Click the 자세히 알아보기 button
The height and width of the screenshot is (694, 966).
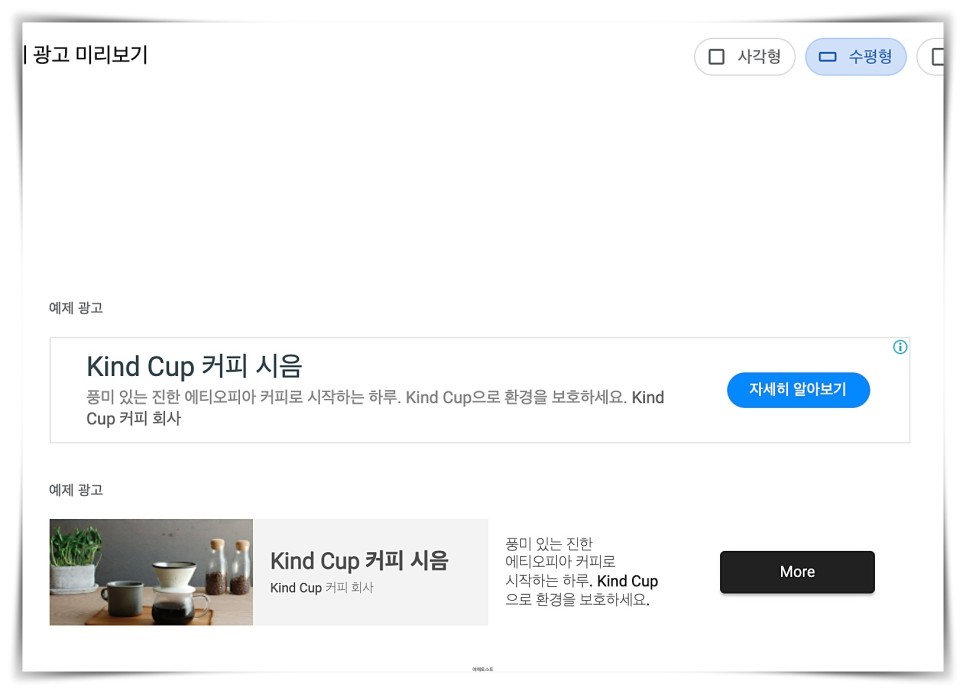click(x=798, y=390)
